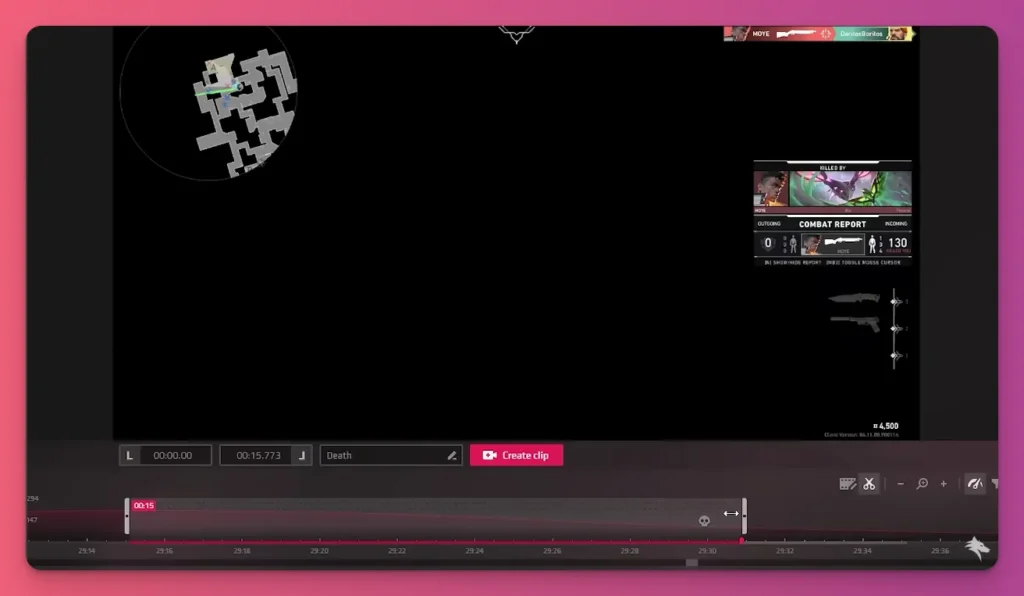This screenshot has height=596, width=1024.
Task: Open the event filter funnel
Action: (x=996, y=483)
